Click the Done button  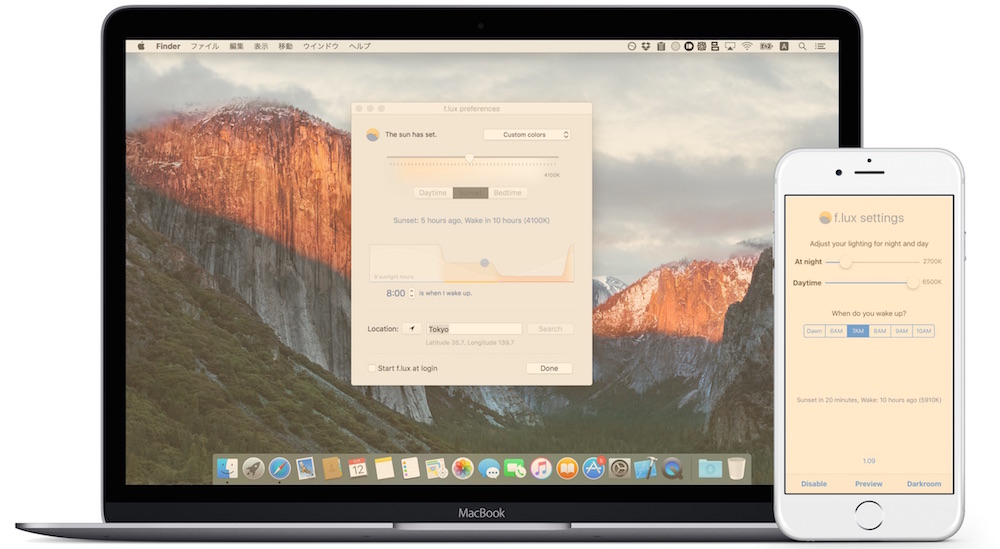tap(549, 368)
